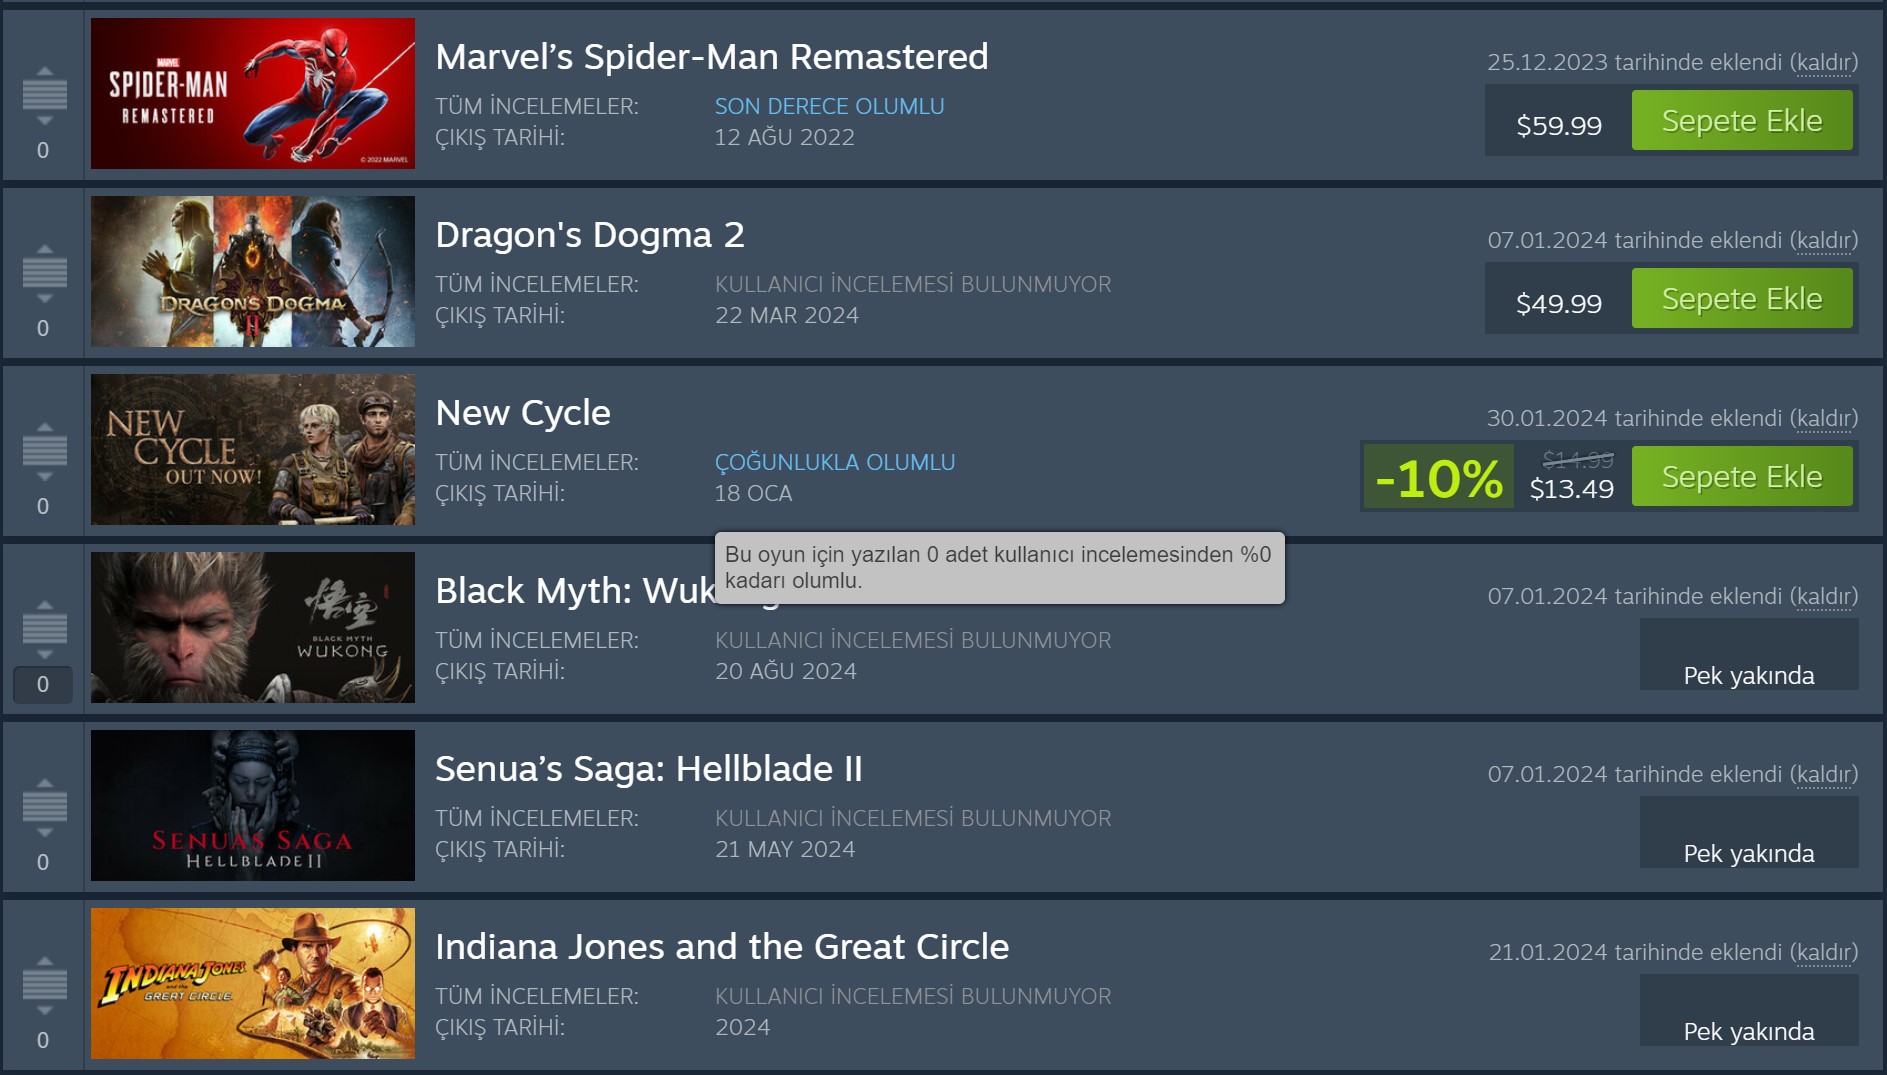1887x1075 pixels.
Task: Click the drag handle for Indiana Jones row
Action: [x=44, y=985]
